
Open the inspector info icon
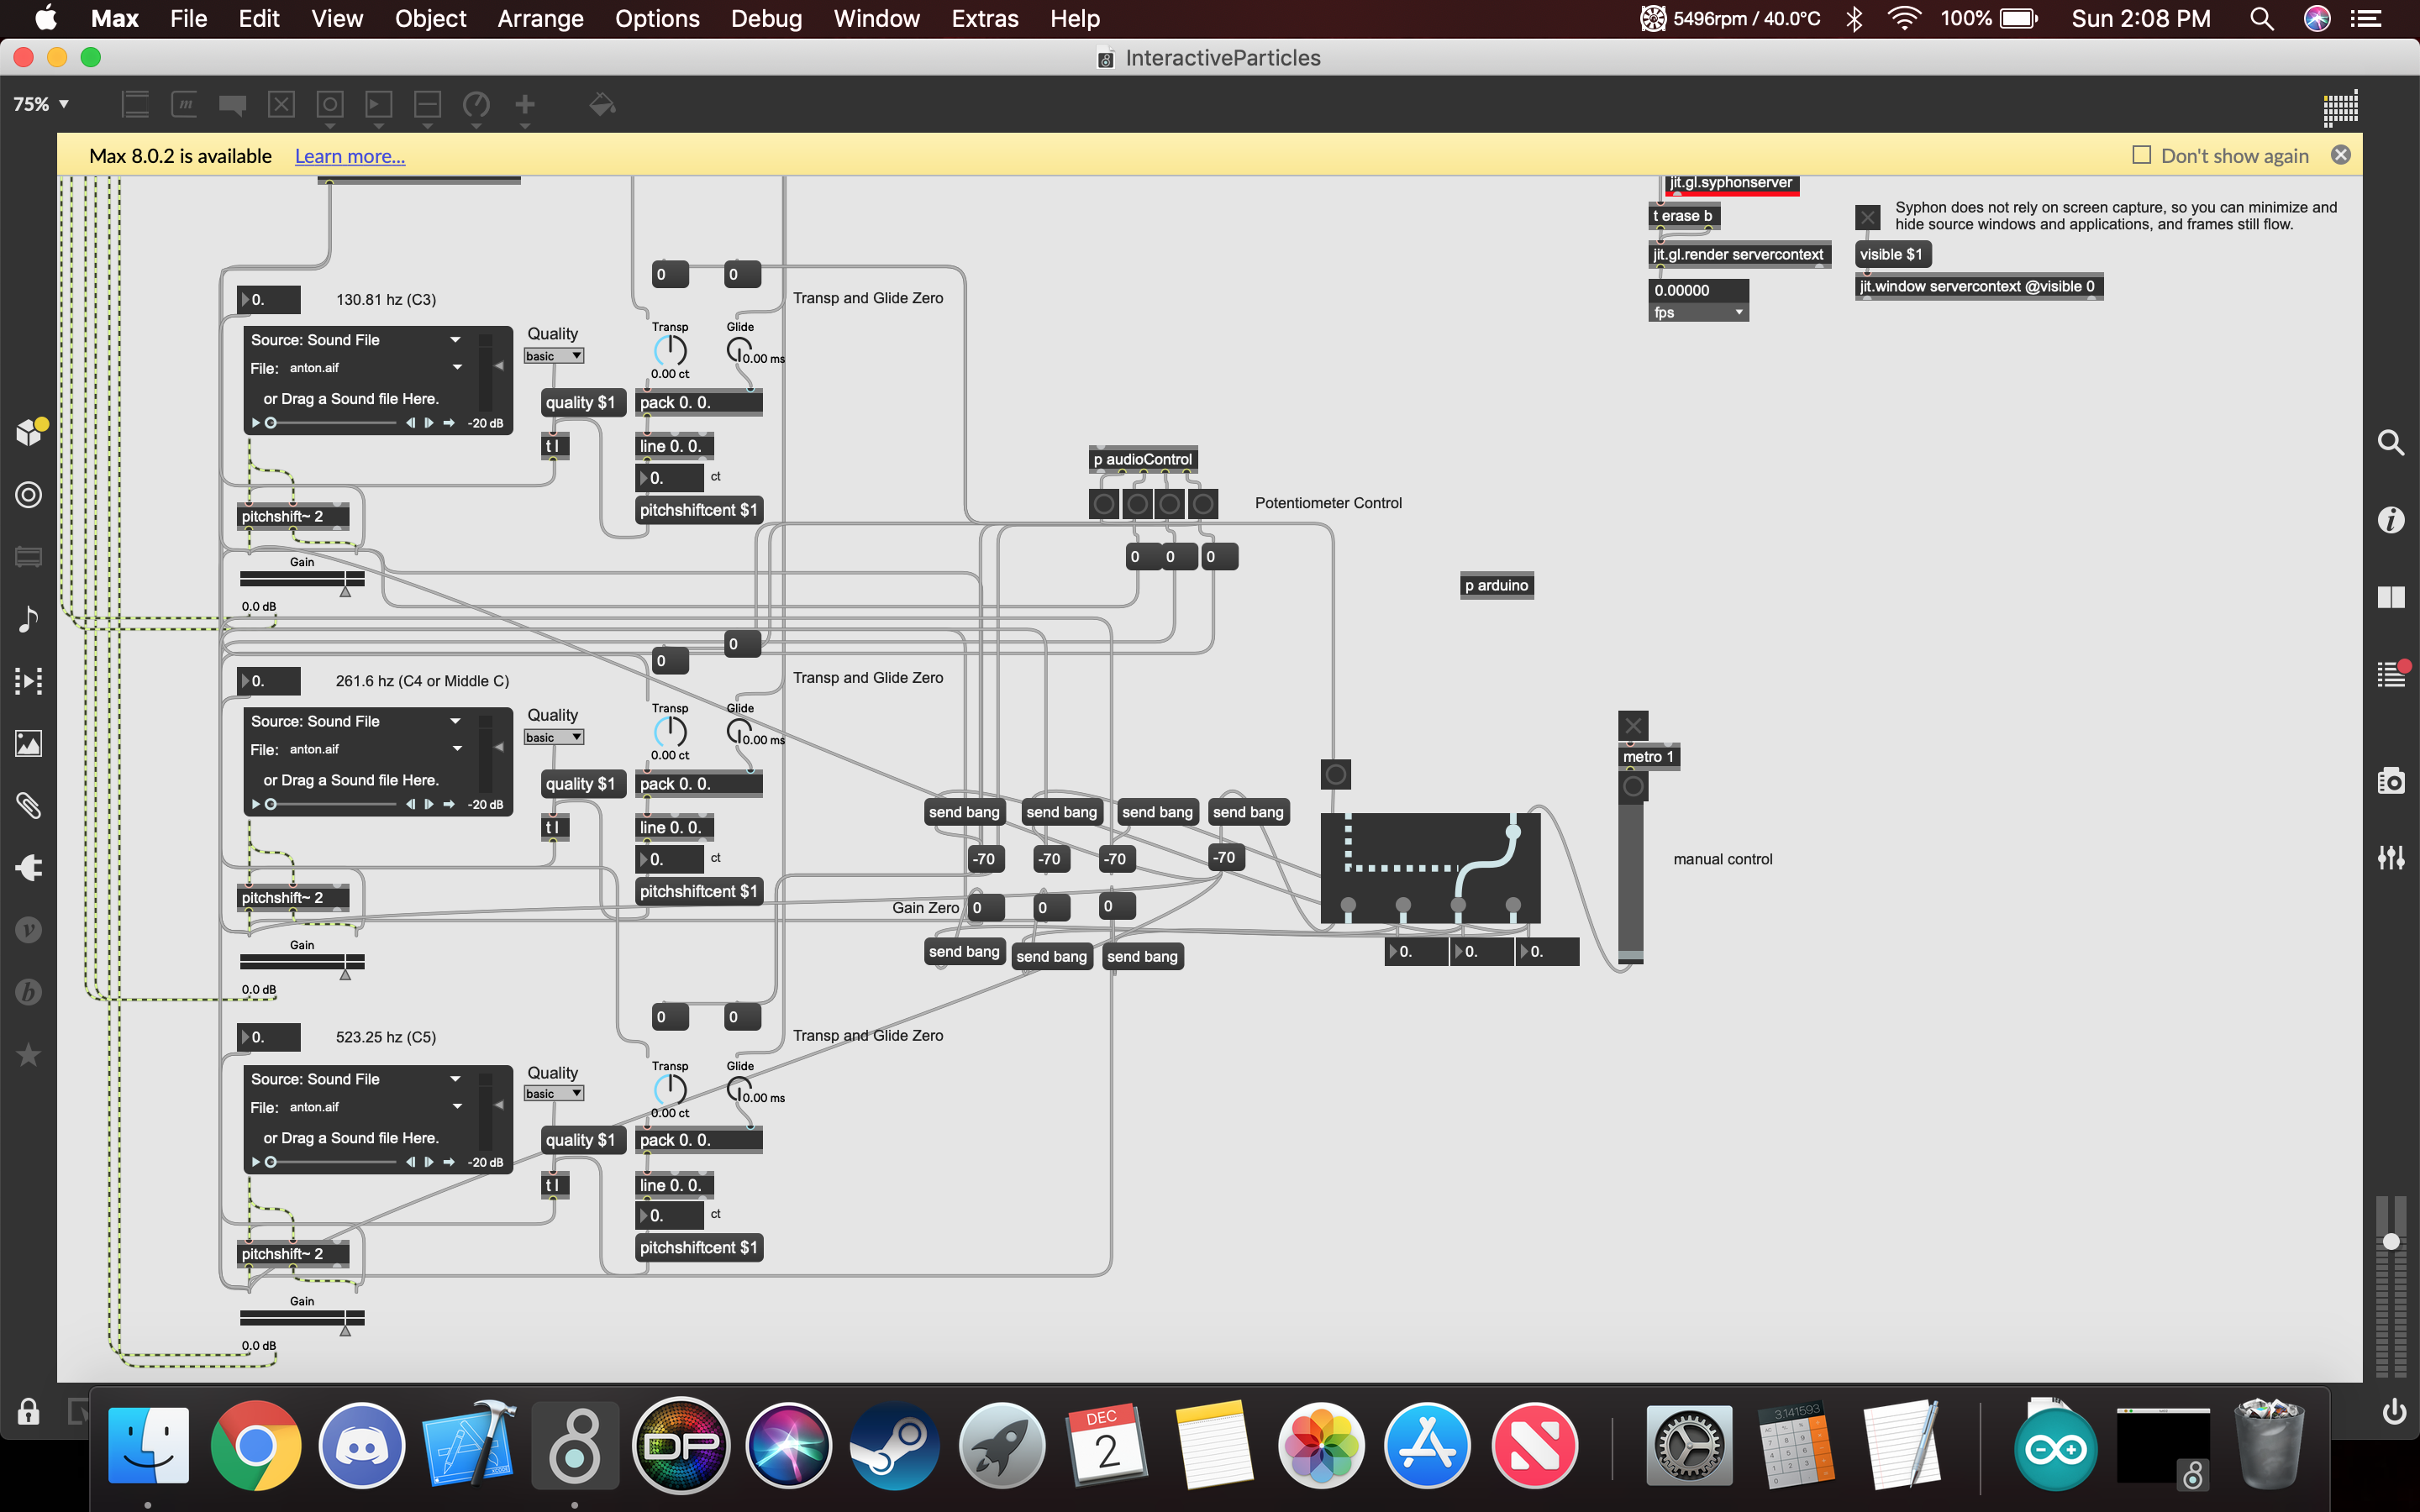coord(2391,520)
